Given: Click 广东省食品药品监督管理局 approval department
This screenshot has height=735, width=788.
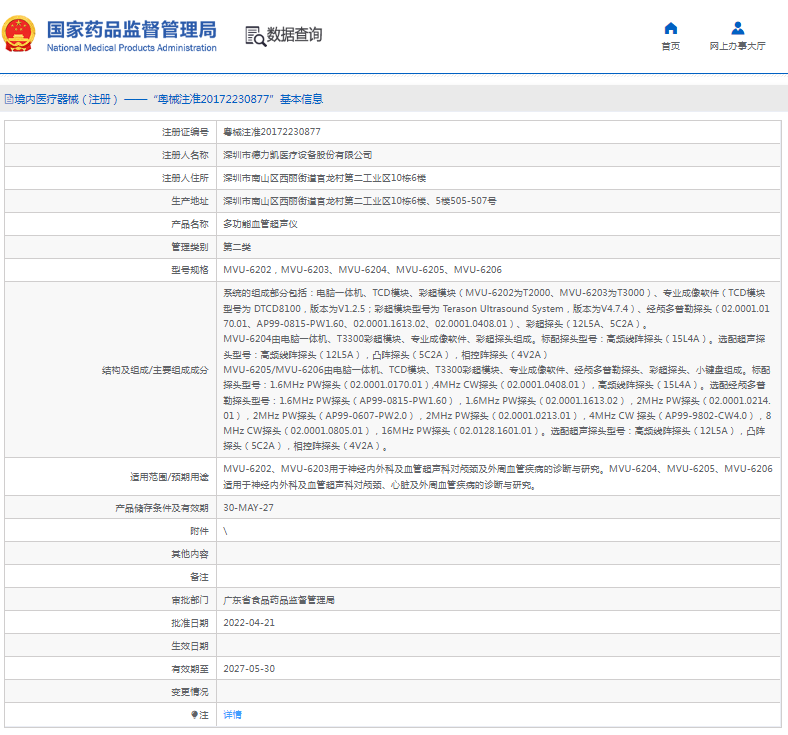Looking at the screenshot, I should coord(278,600).
